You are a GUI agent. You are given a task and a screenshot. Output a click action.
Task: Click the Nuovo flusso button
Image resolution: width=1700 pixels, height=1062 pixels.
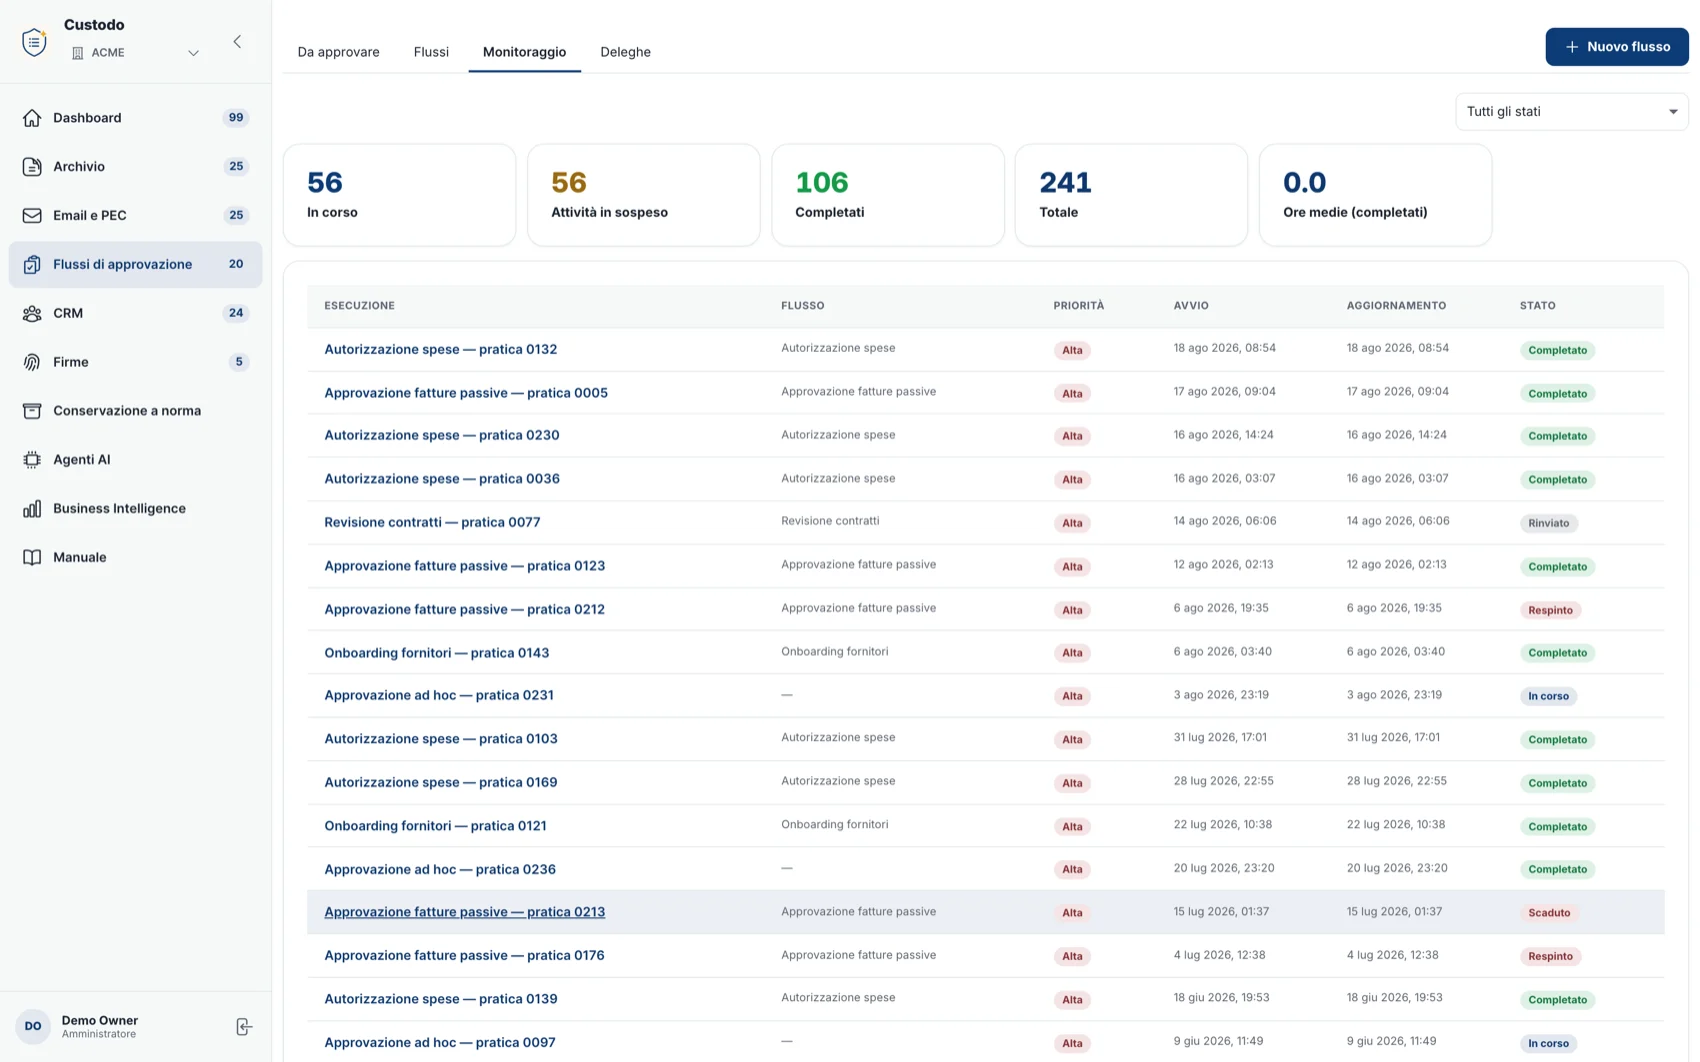coord(1617,47)
